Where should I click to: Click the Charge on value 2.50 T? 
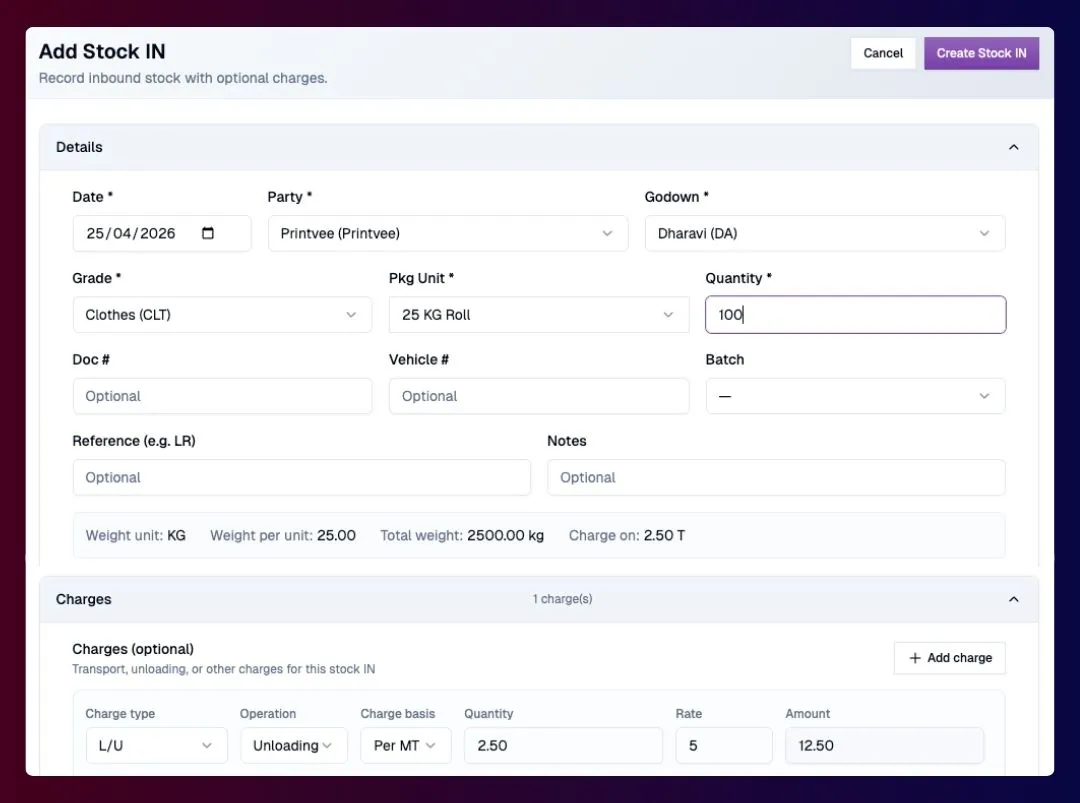[664, 536]
